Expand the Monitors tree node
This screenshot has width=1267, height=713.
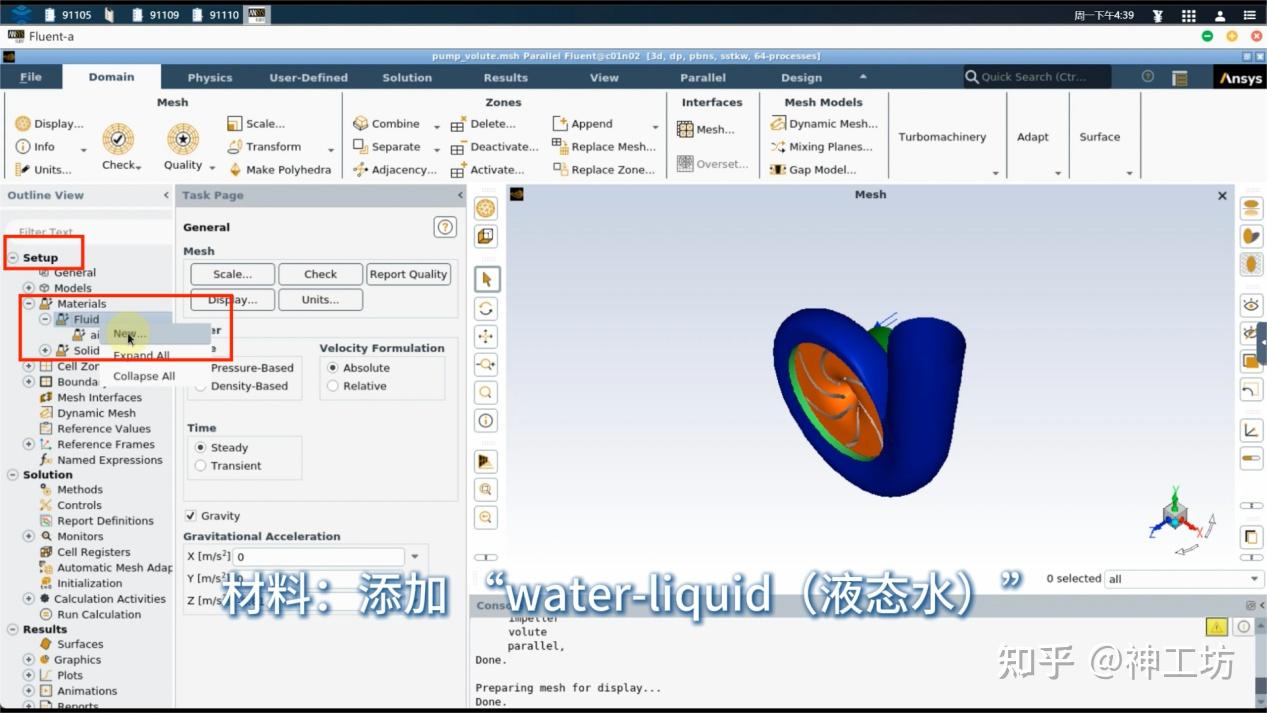tap(29, 537)
